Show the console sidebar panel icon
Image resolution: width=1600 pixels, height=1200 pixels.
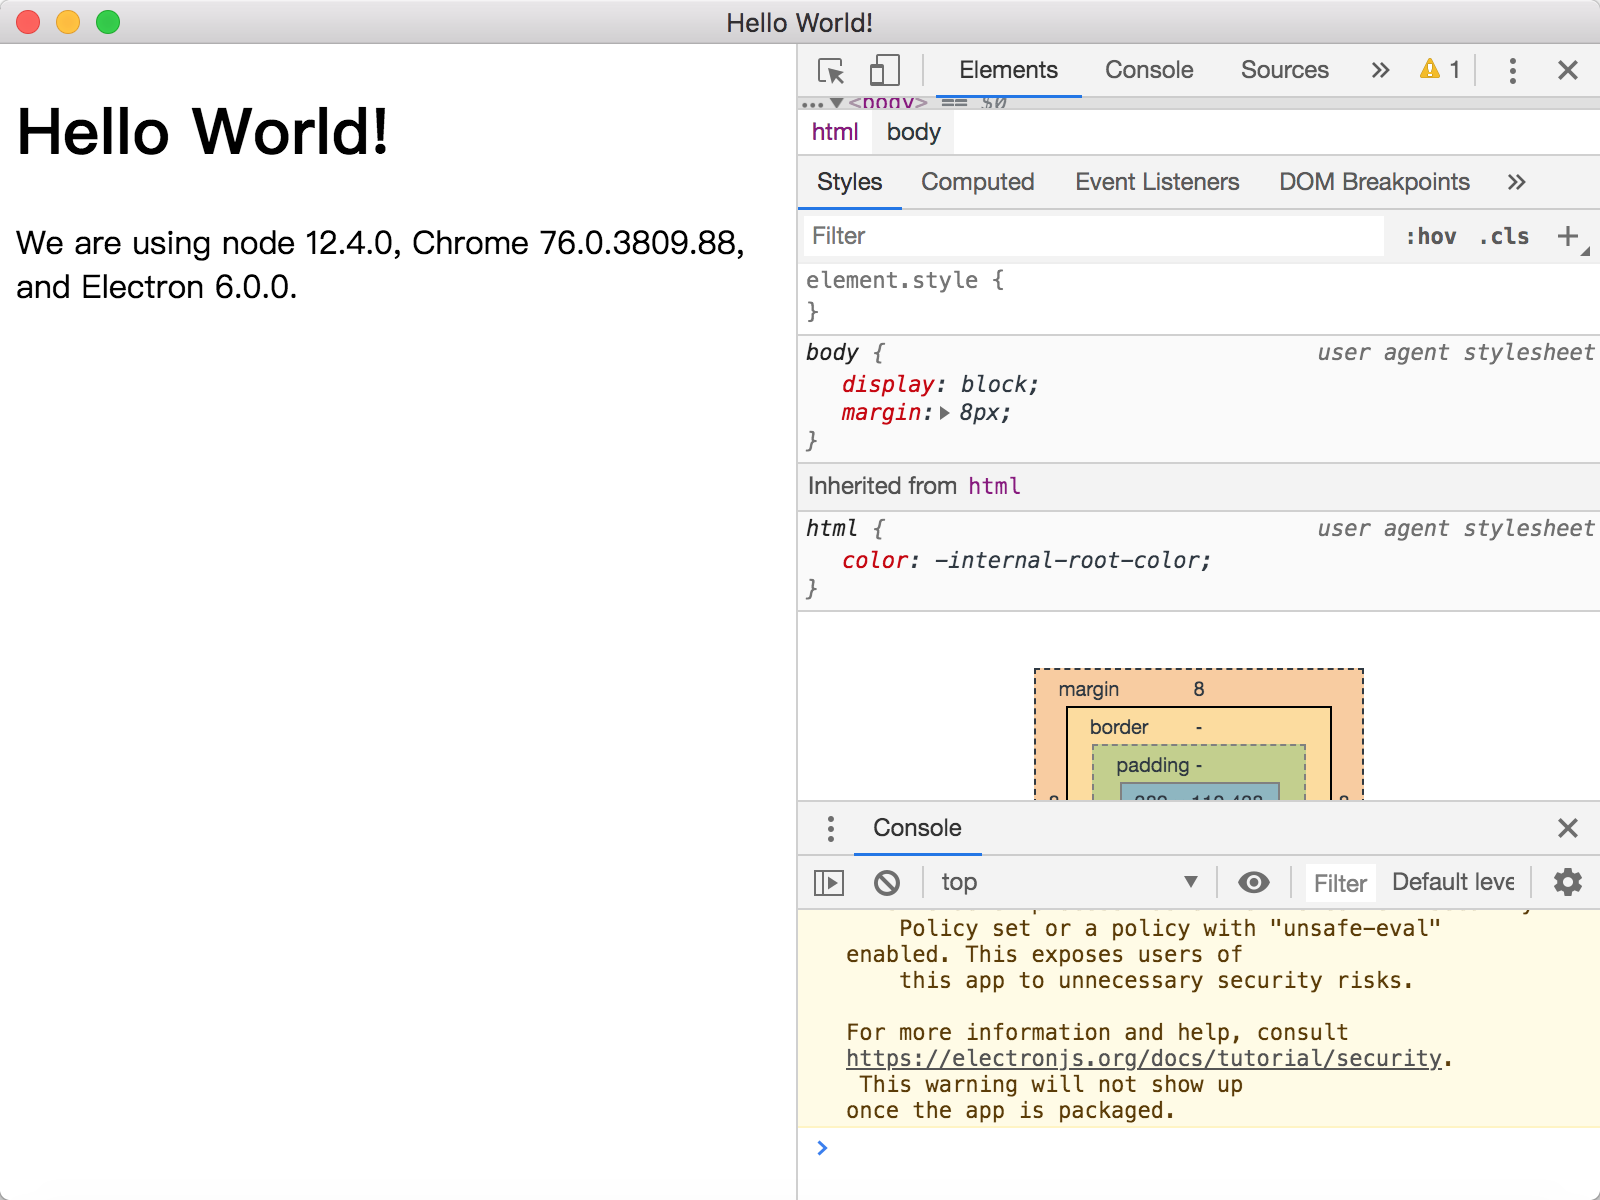click(x=829, y=882)
